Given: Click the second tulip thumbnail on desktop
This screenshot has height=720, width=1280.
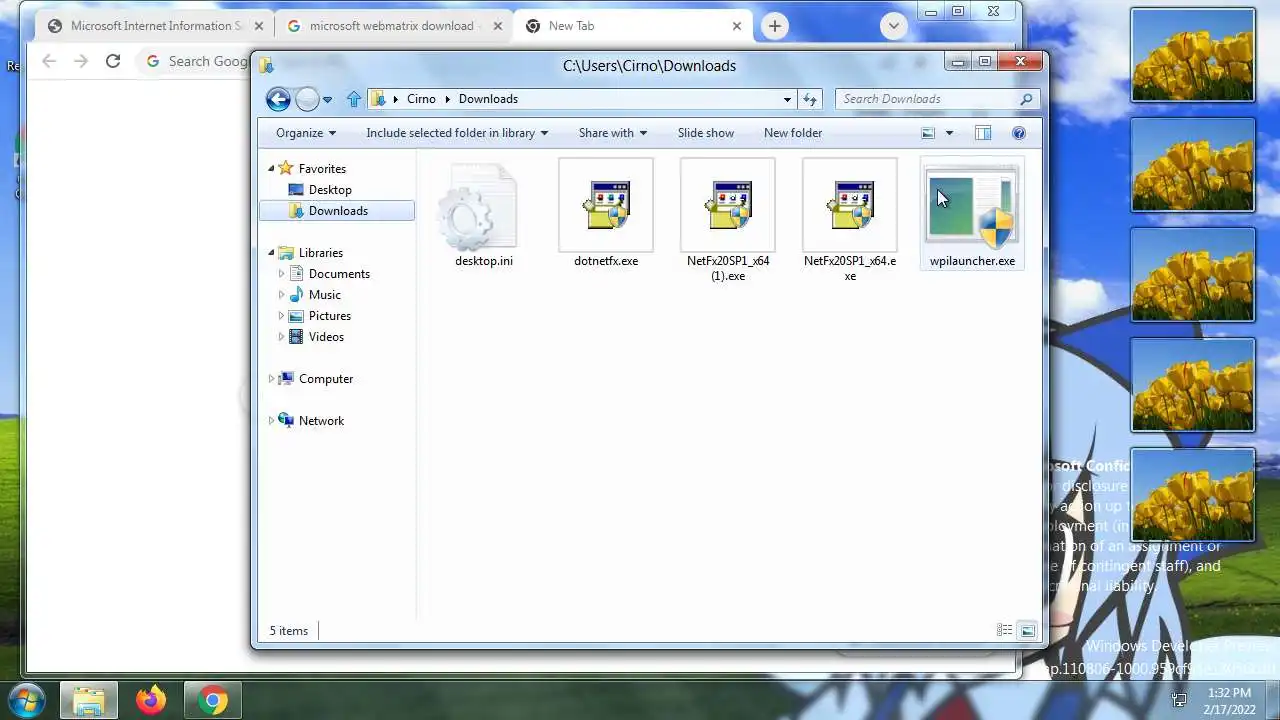Looking at the screenshot, I should pos(1192,165).
